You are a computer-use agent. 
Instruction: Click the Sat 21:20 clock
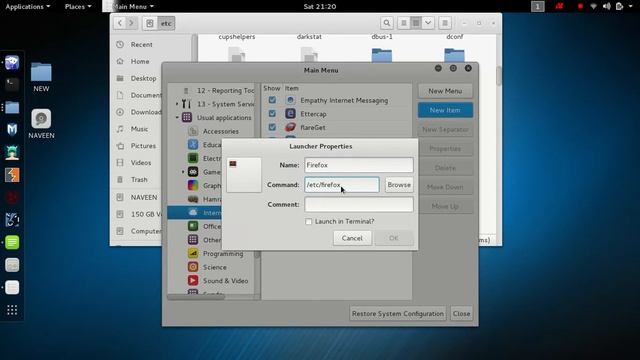point(320,6)
